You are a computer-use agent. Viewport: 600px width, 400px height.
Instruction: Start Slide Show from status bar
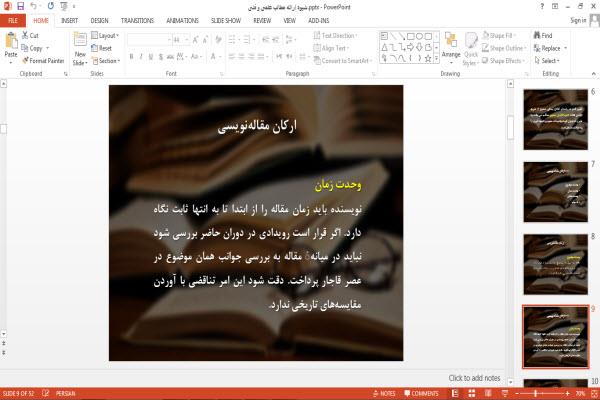[x=505, y=393]
